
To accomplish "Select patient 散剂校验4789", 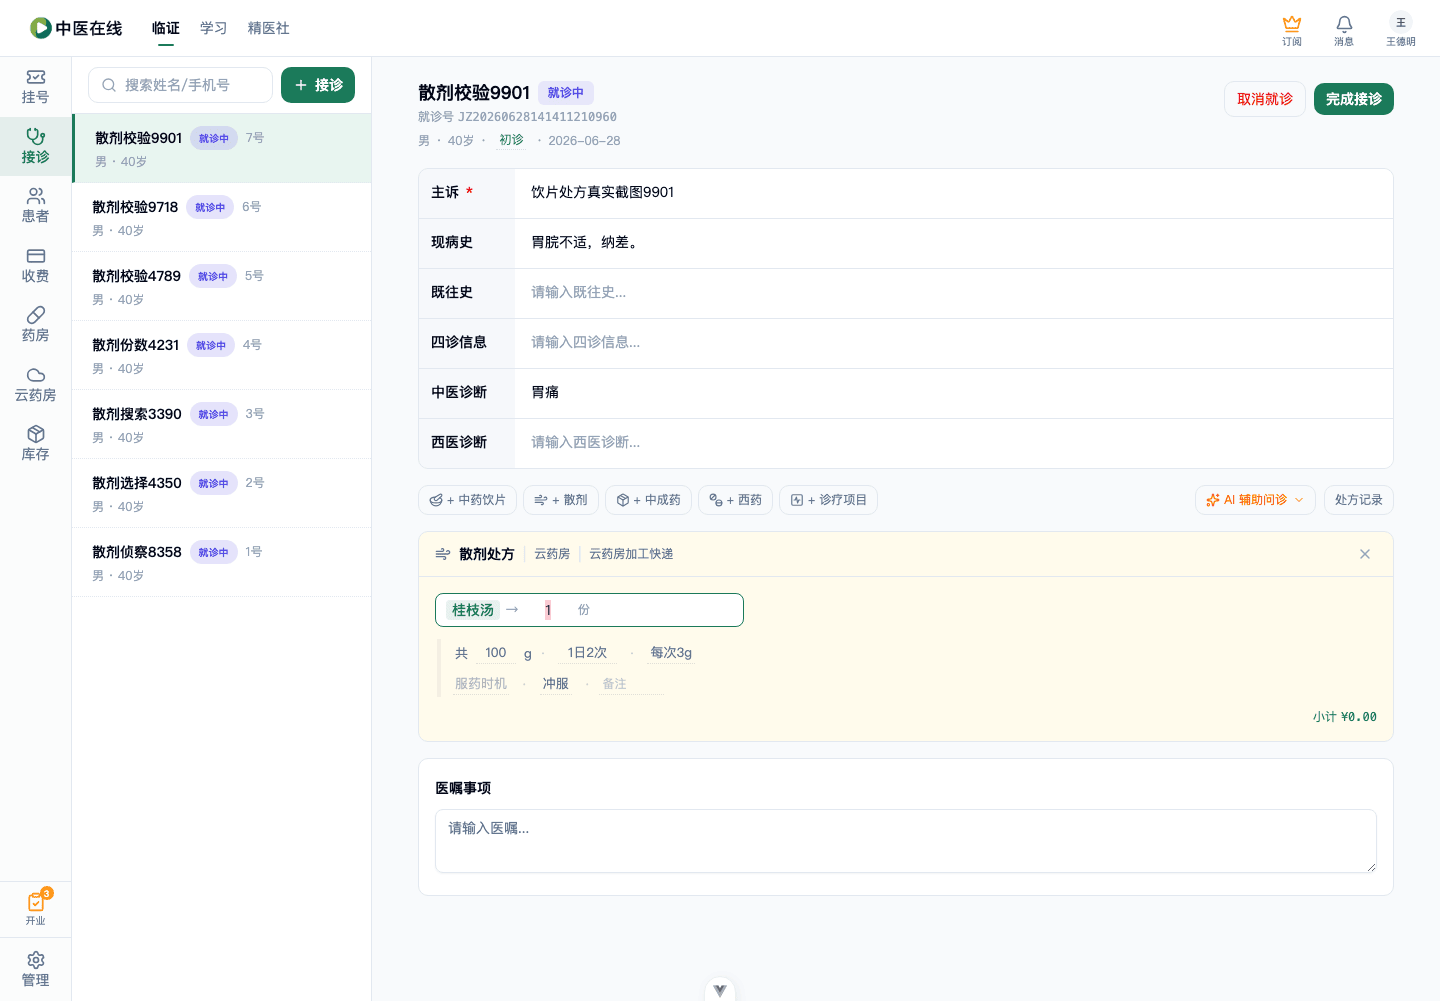I will pos(222,286).
